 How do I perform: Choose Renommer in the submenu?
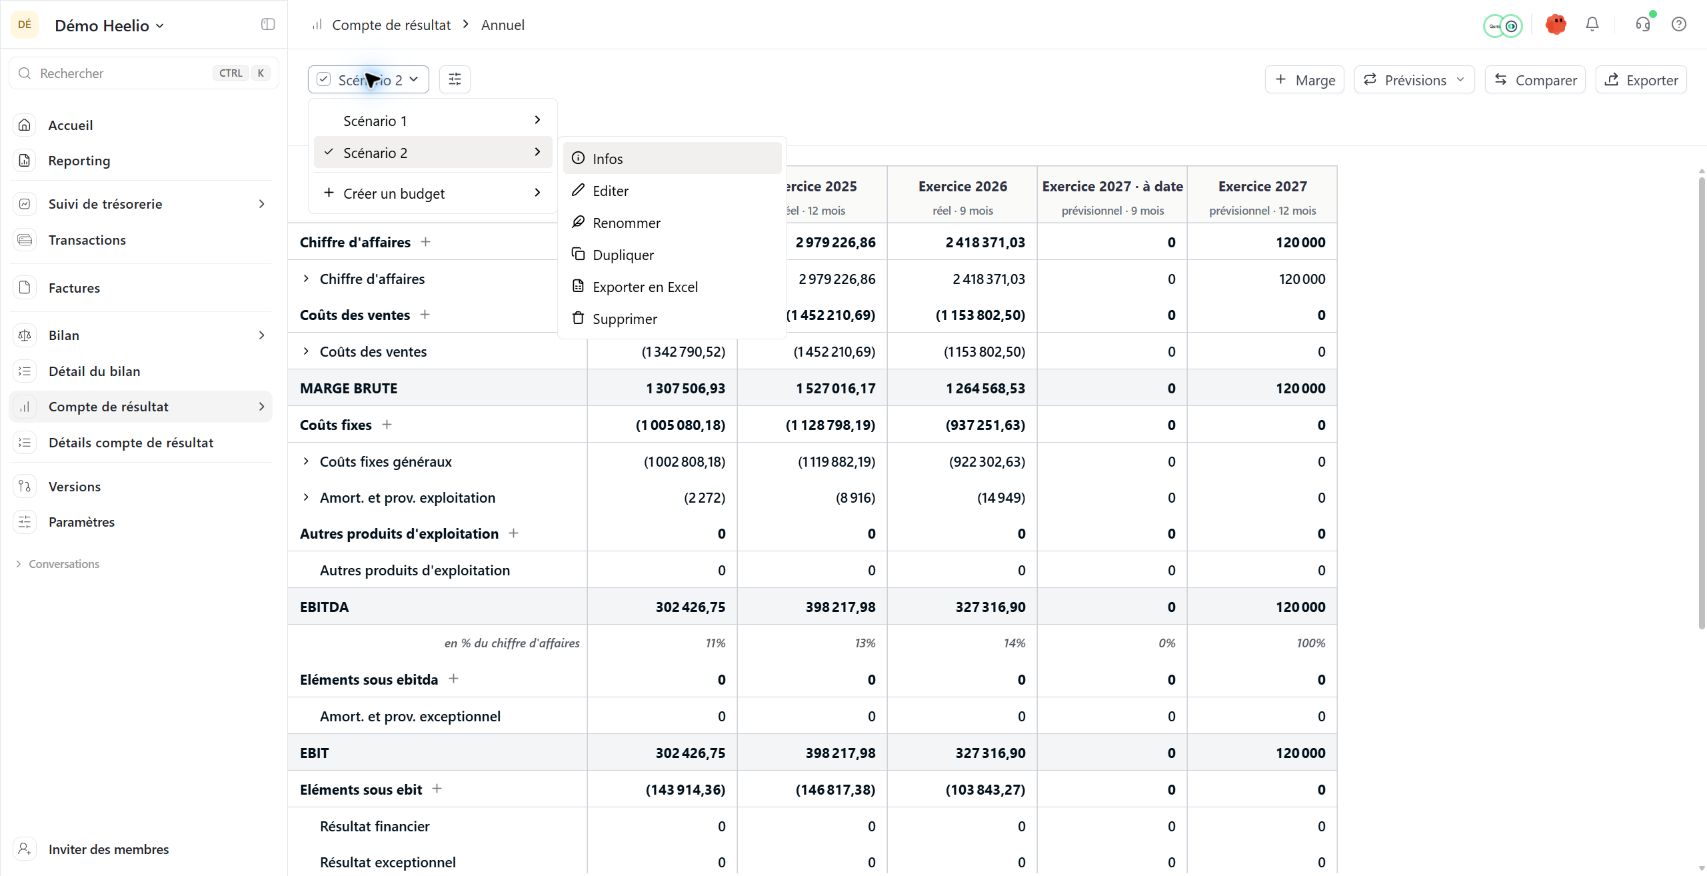pyautogui.click(x=672, y=222)
